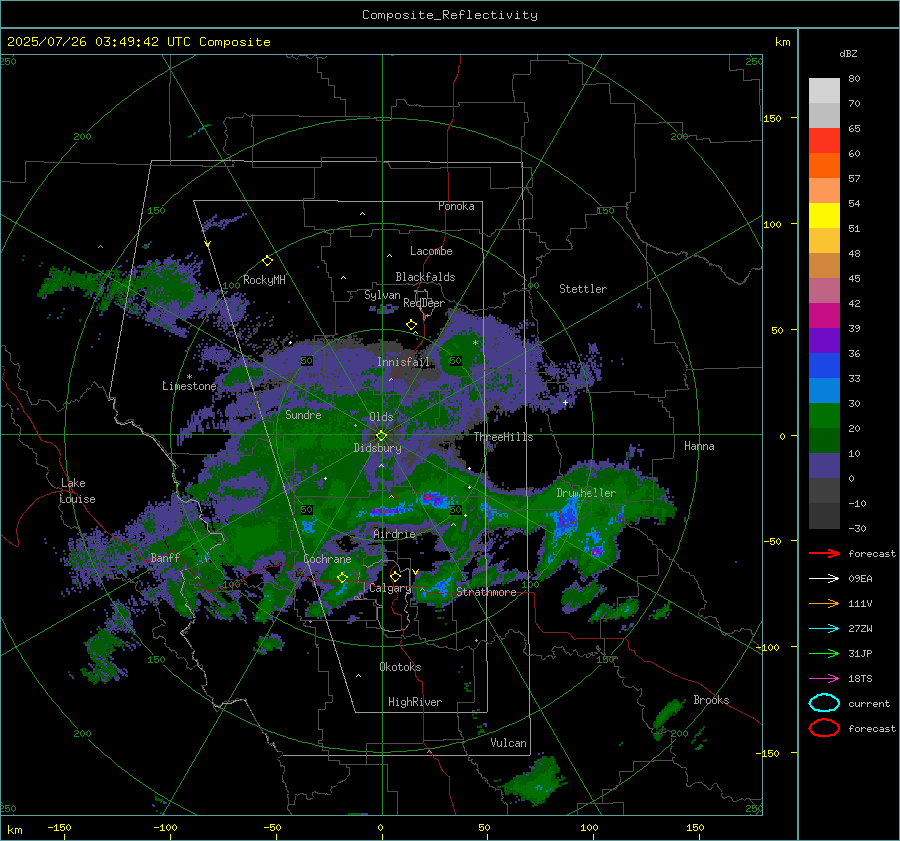The image size is (900, 841).
Task: Click the 80 dBZ scale value
Action: [854, 79]
